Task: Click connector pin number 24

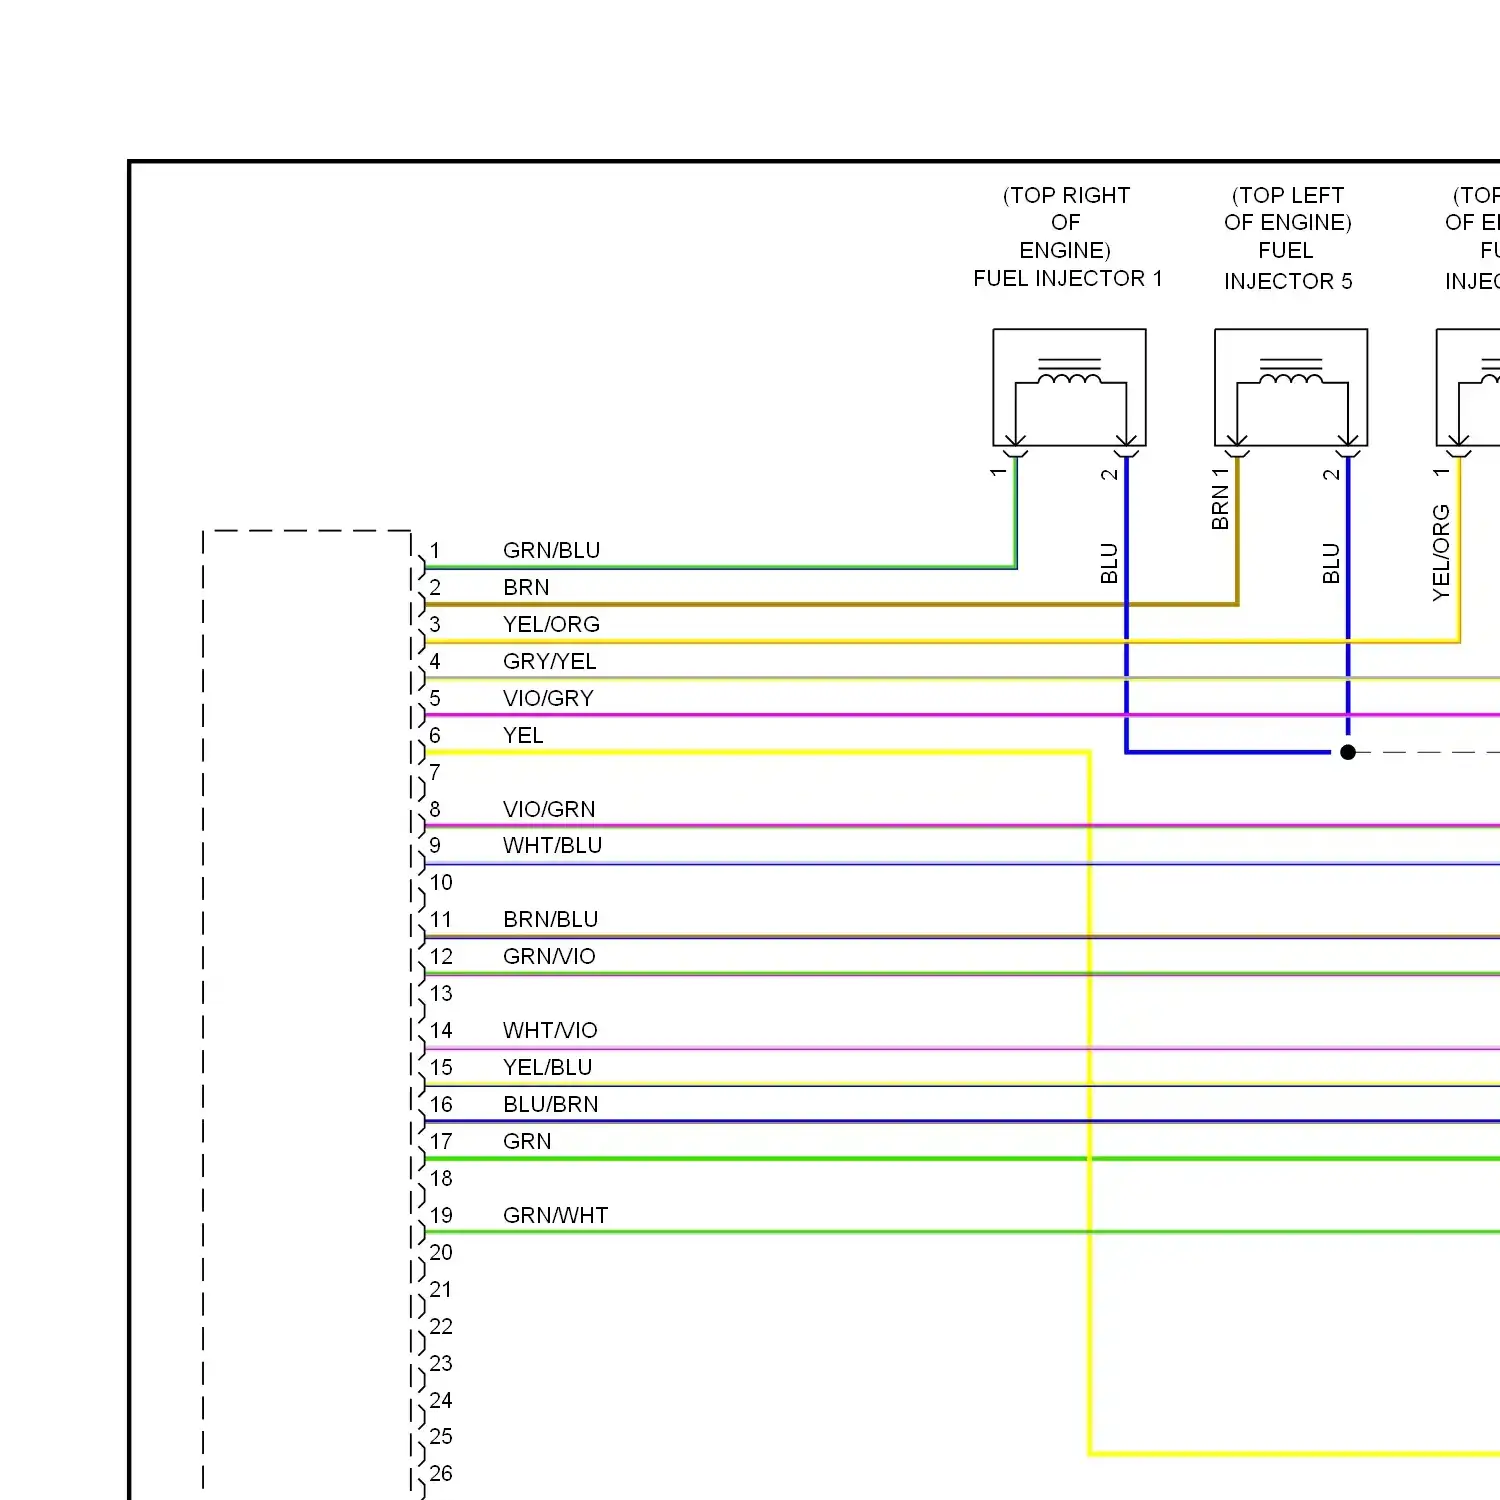Action: point(441,1401)
